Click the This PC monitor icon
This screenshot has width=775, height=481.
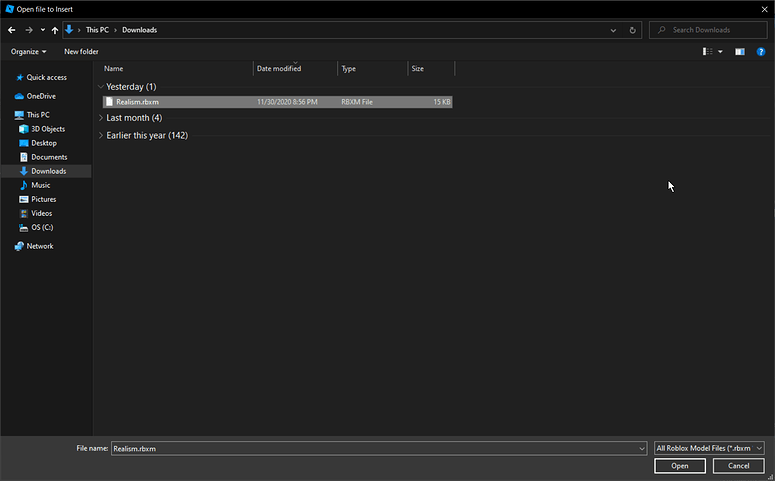[x=19, y=115]
